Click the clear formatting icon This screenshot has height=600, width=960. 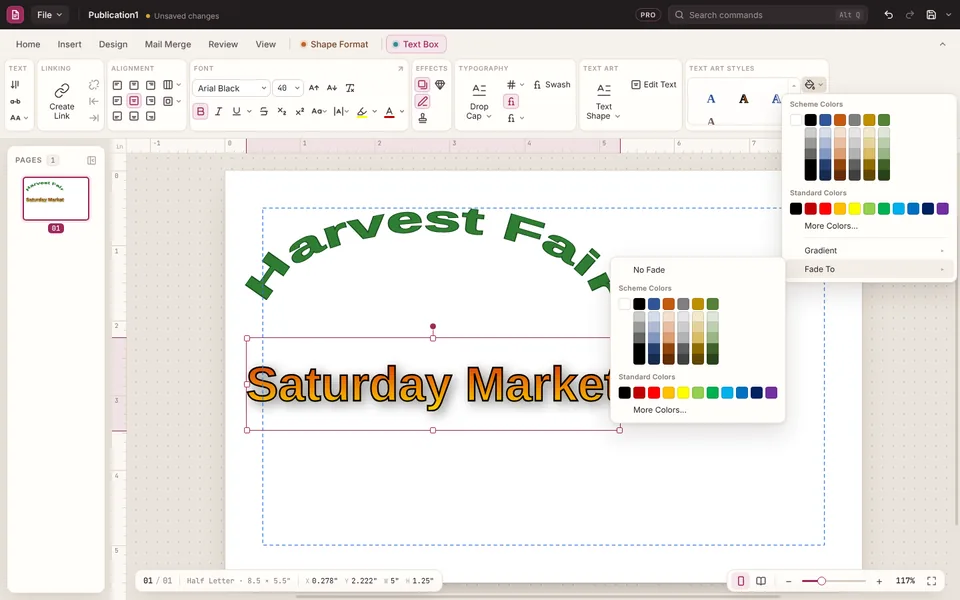(x=350, y=88)
